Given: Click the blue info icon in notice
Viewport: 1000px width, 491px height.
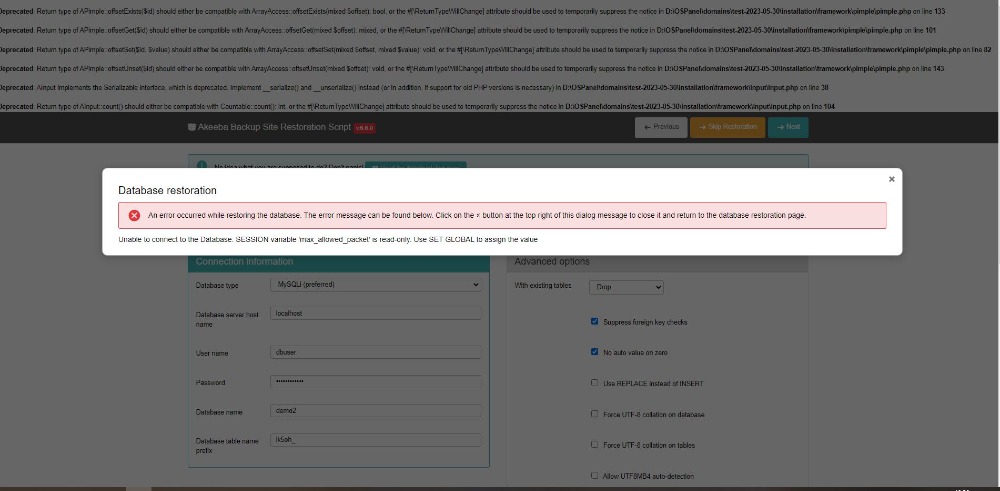Looking at the screenshot, I should pos(201,165).
